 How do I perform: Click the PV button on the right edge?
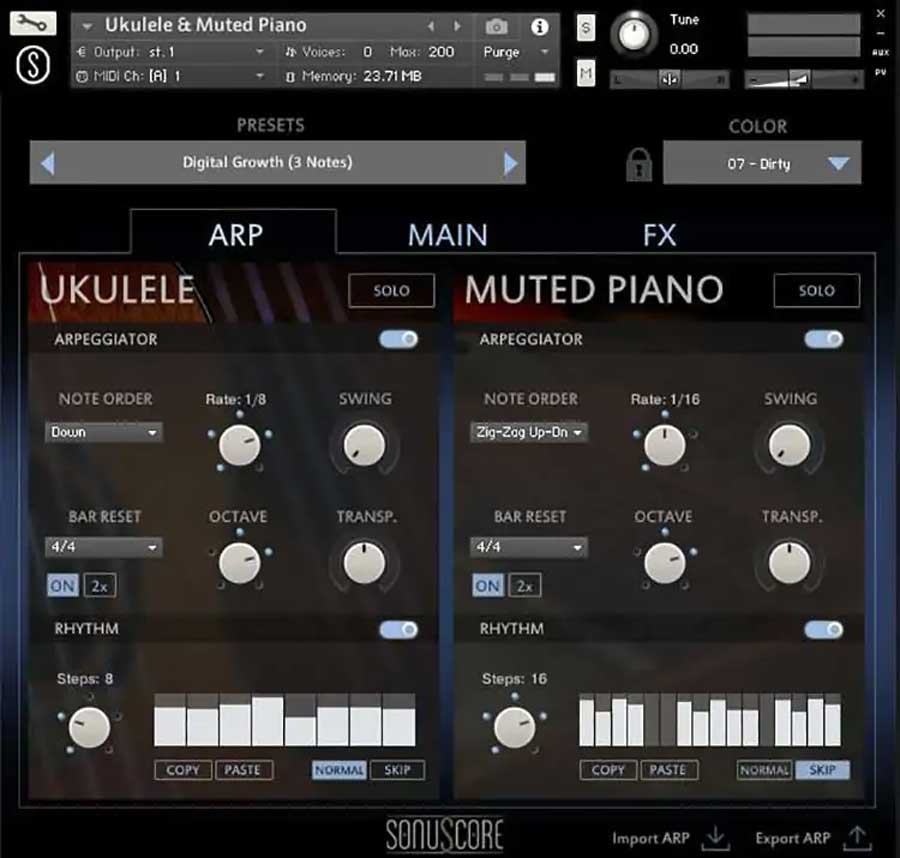[x=880, y=72]
